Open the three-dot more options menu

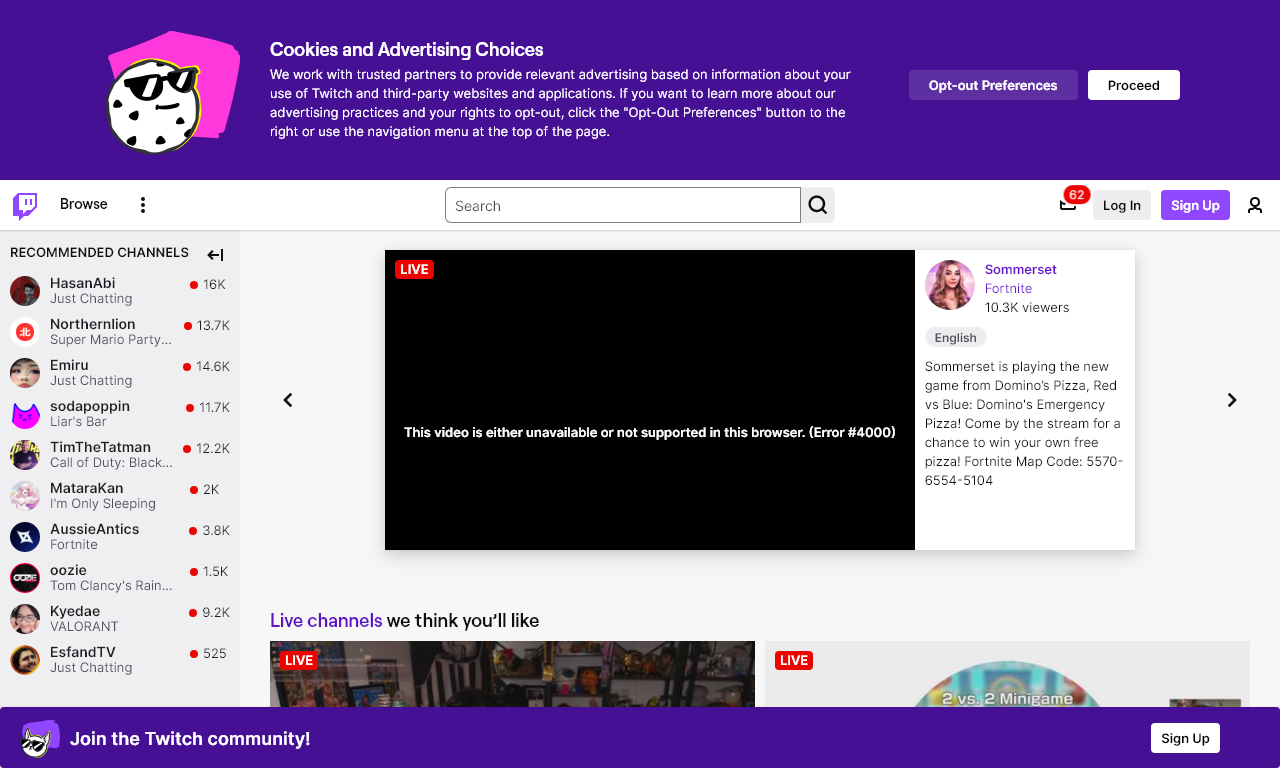pos(143,205)
